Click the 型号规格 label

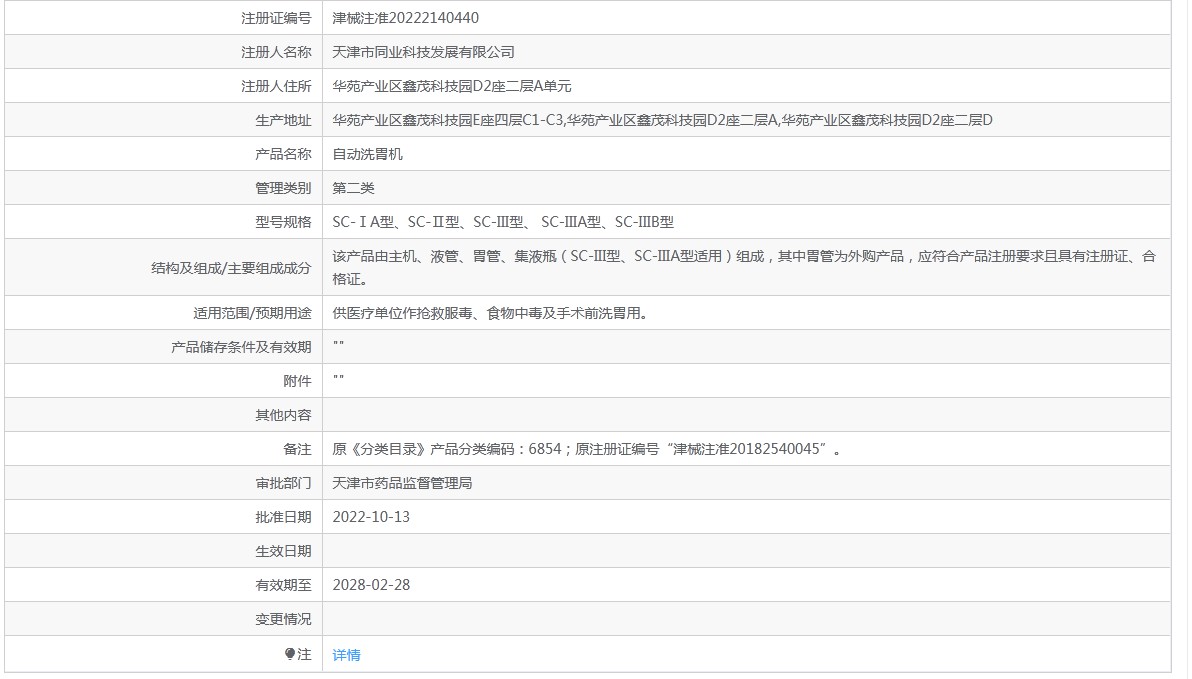click(283, 222)
